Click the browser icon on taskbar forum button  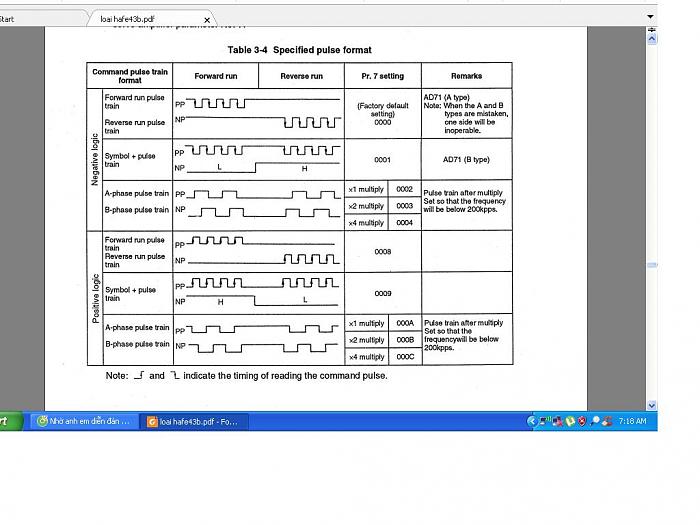click(x=42, y=421)
